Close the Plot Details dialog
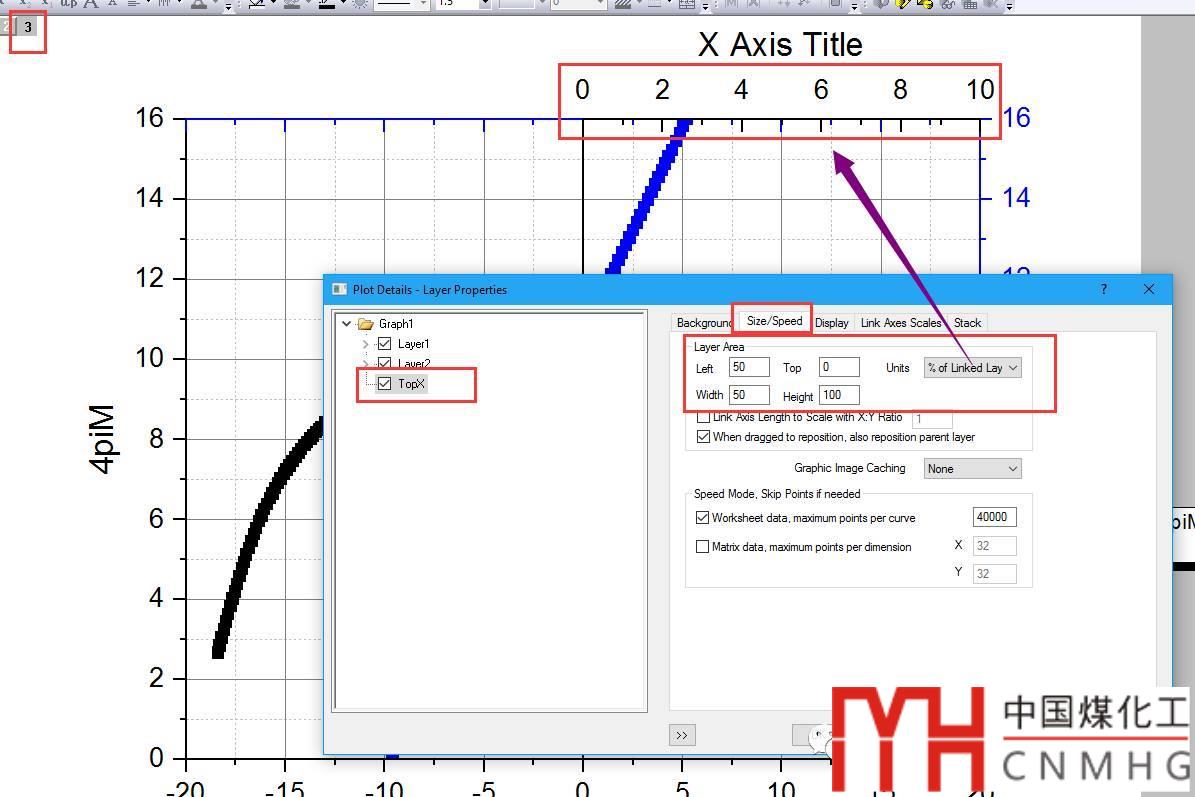This screenshot has width=1195, height=797. click(1149, 289)
